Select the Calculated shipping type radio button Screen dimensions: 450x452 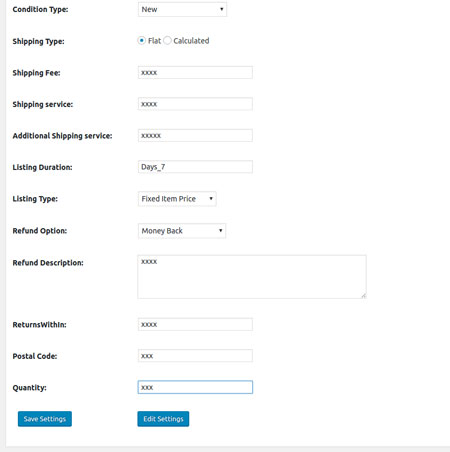coord(167,41)
